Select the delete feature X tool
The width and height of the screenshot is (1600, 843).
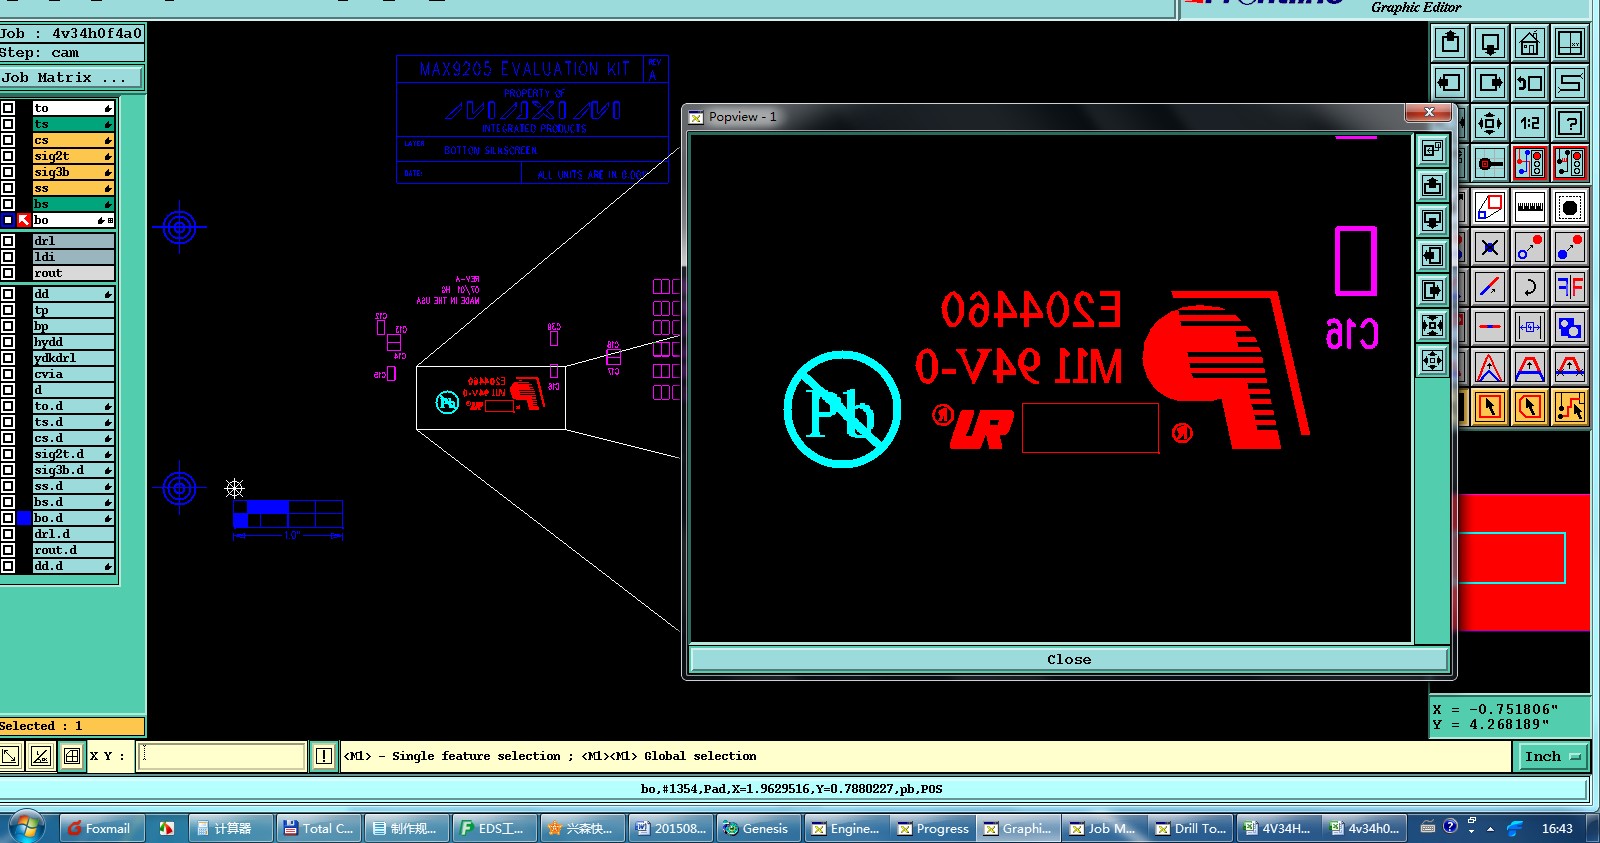[x=1490, y=247]
